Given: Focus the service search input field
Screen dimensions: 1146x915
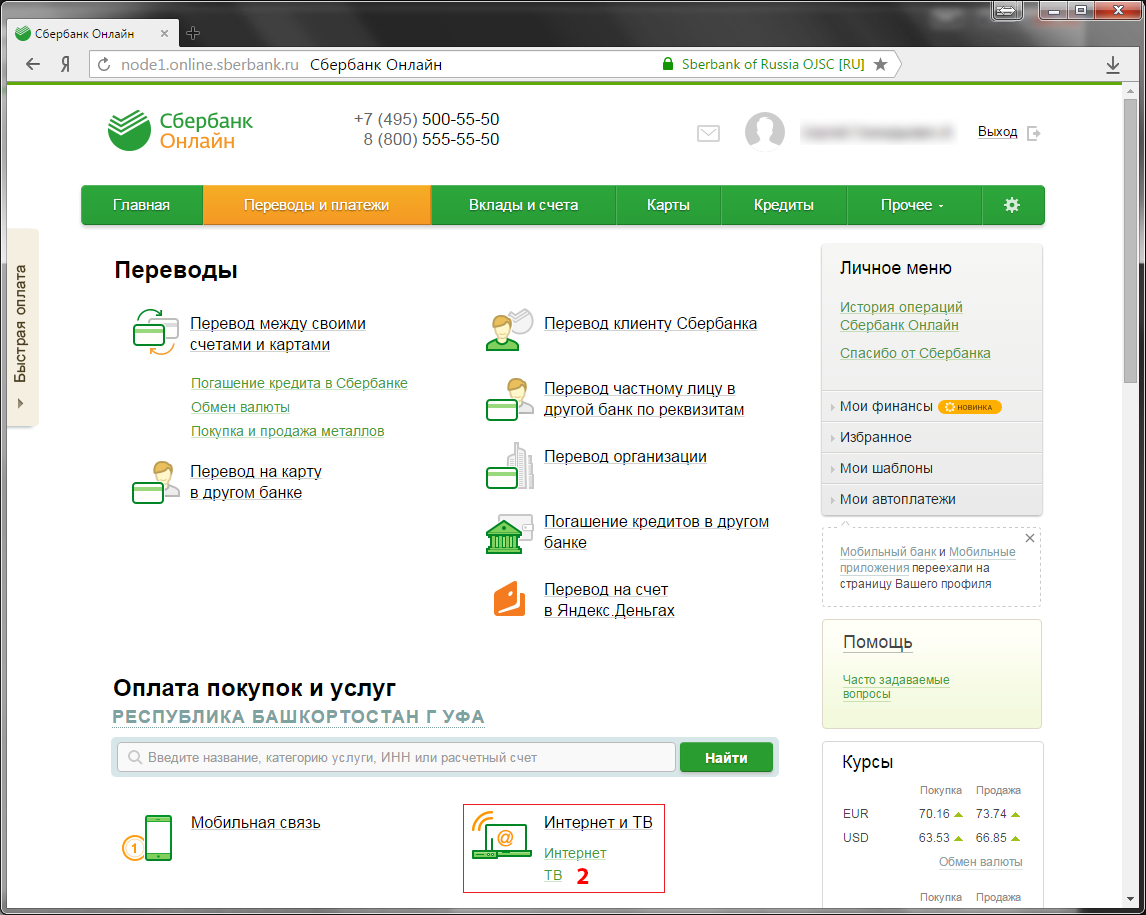Looking at the screenshot, I should click(396, 757).
